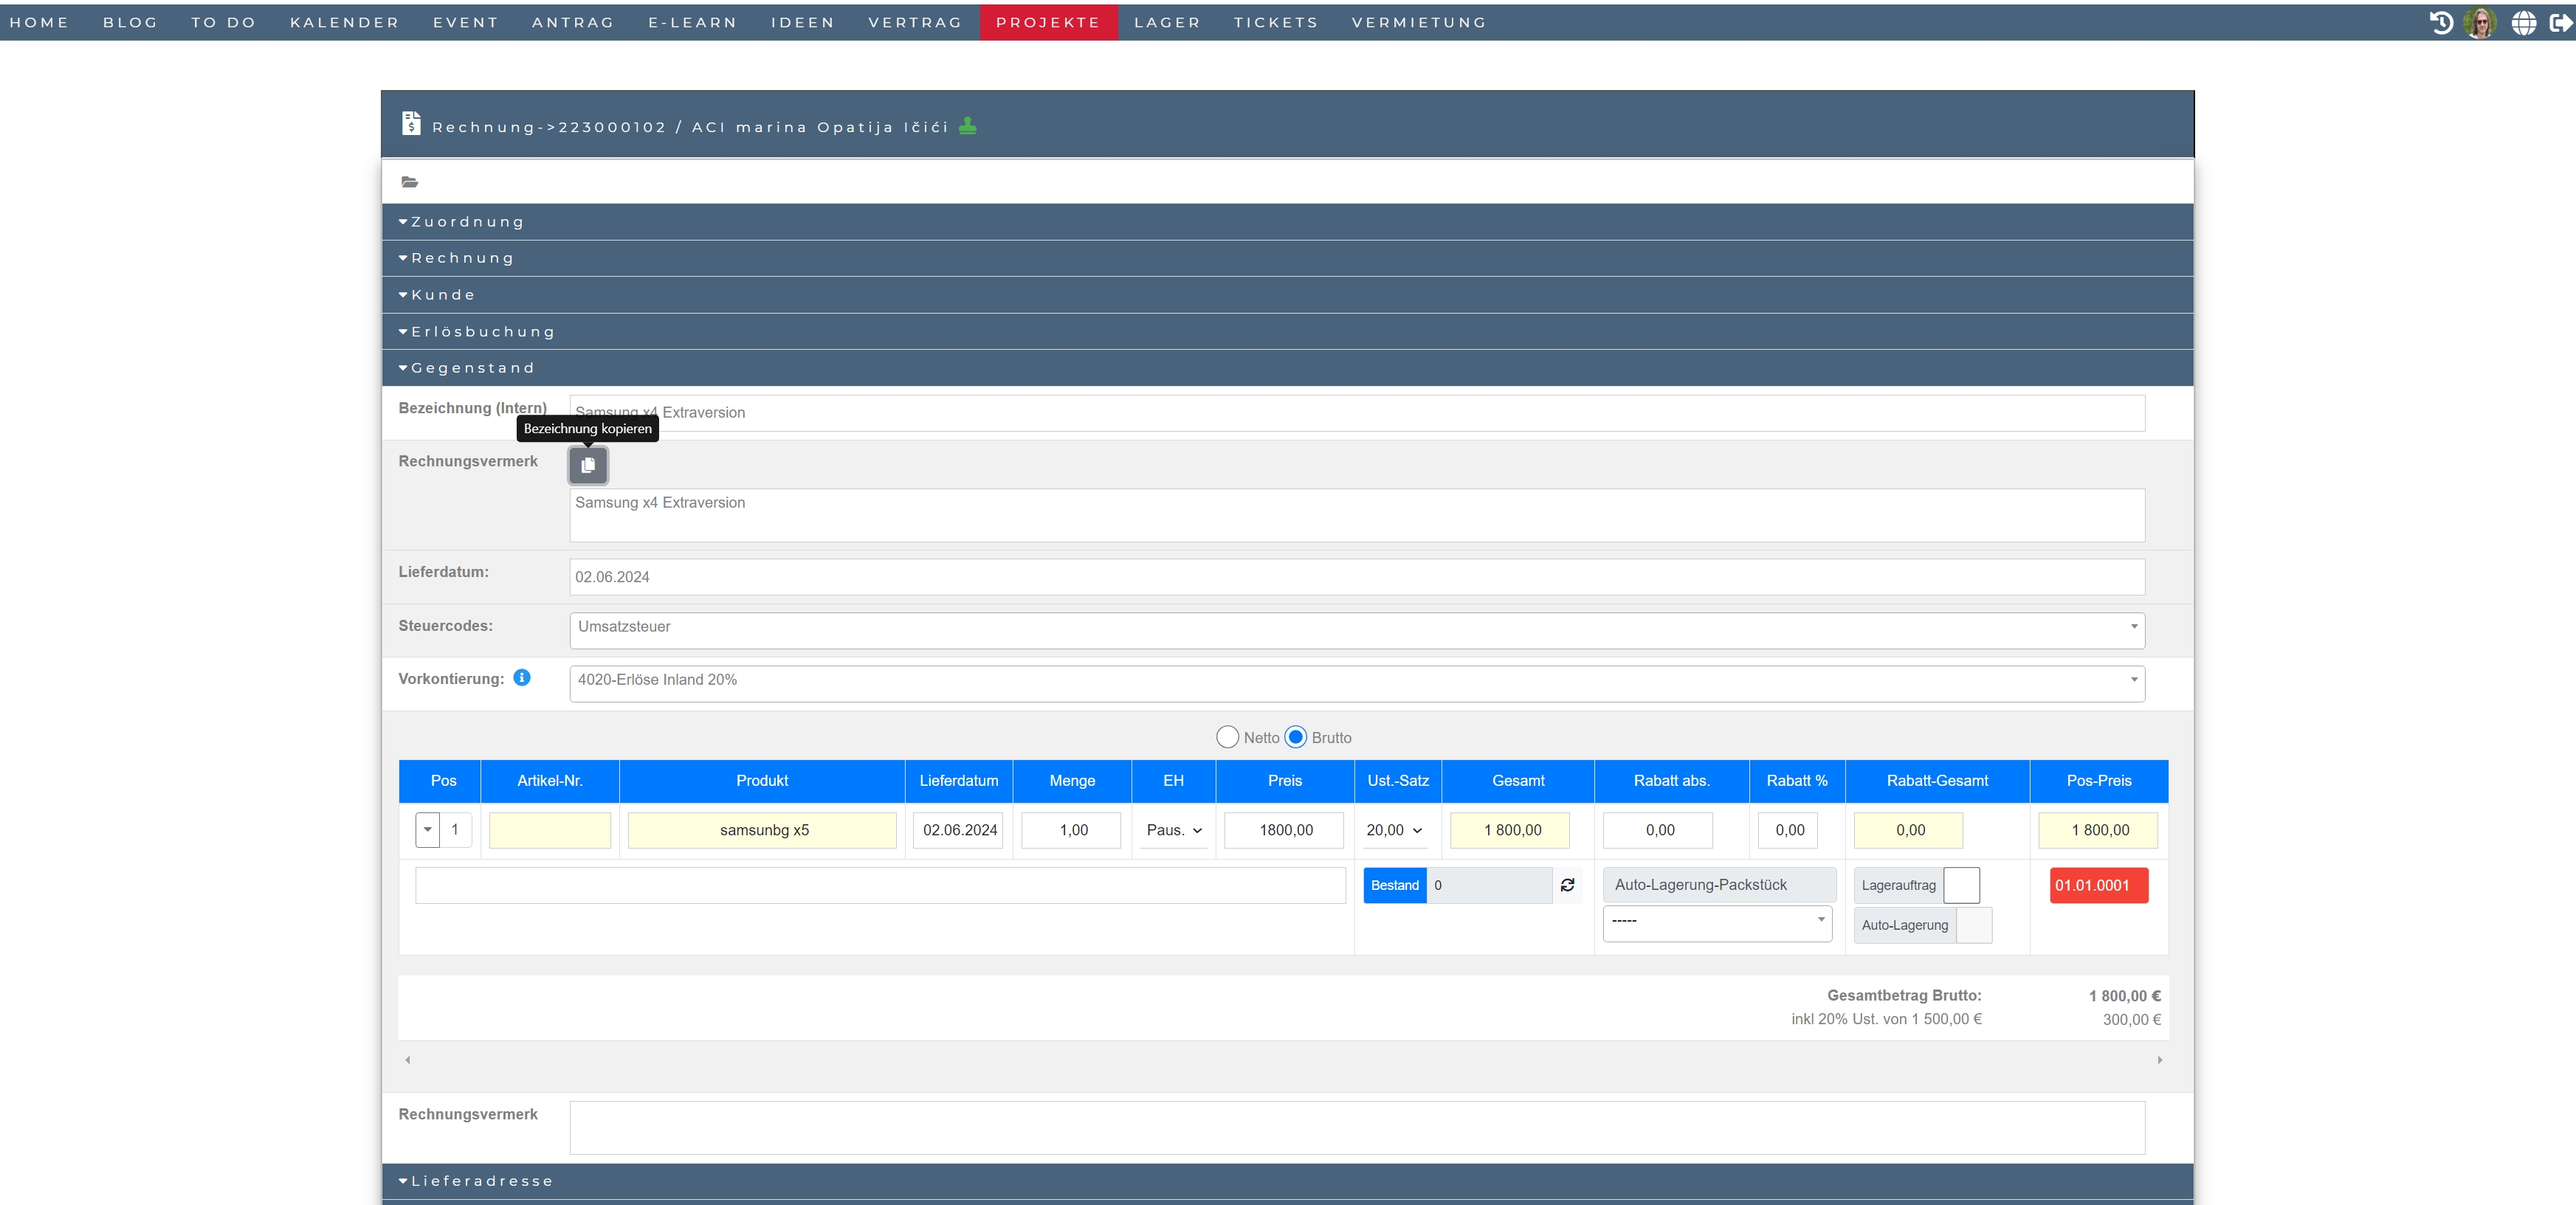The height and width of the screenshot is (1205, 2576).
Task: Click the logout arrow icon
Action: point(2560,22)
